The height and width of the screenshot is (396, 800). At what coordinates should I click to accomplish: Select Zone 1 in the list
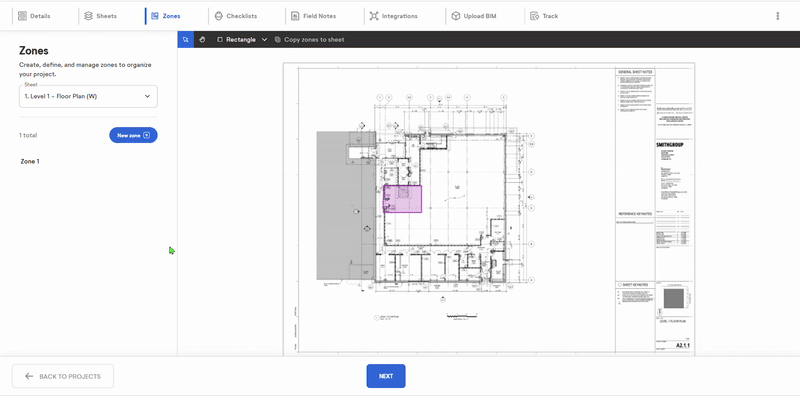pos(30,161)
